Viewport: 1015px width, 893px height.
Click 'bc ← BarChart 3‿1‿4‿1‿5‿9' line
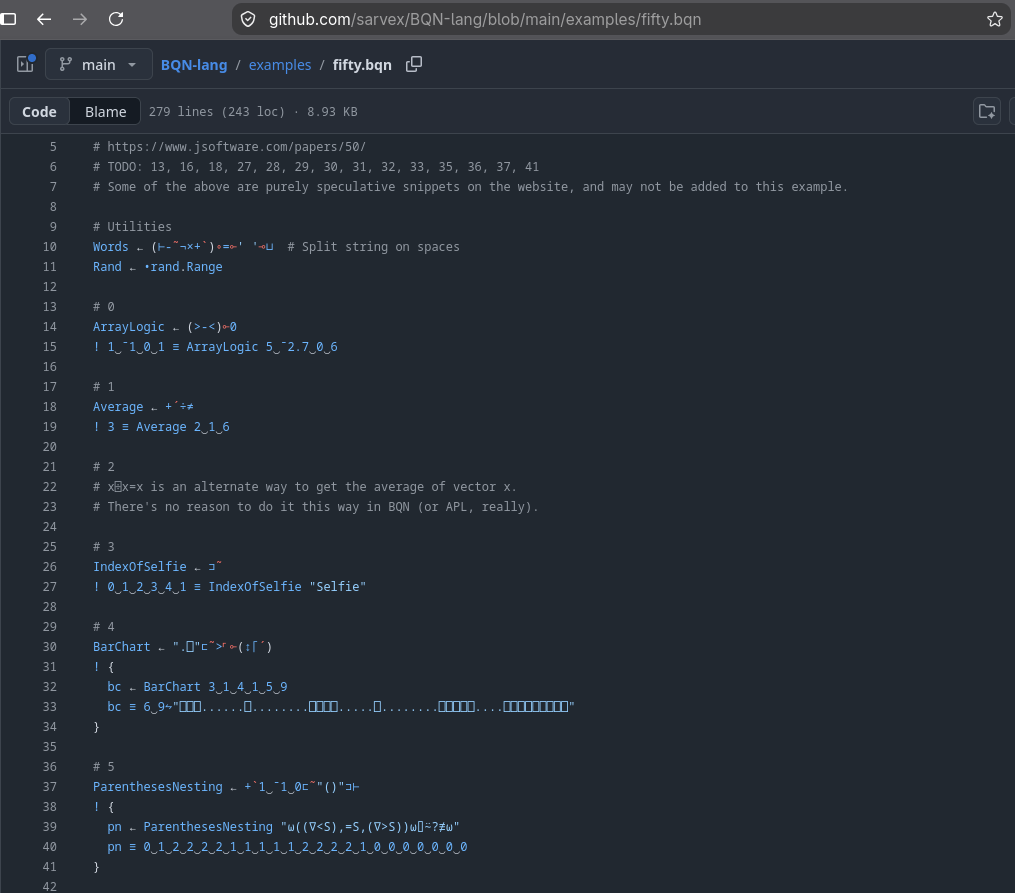click(197, 687)
